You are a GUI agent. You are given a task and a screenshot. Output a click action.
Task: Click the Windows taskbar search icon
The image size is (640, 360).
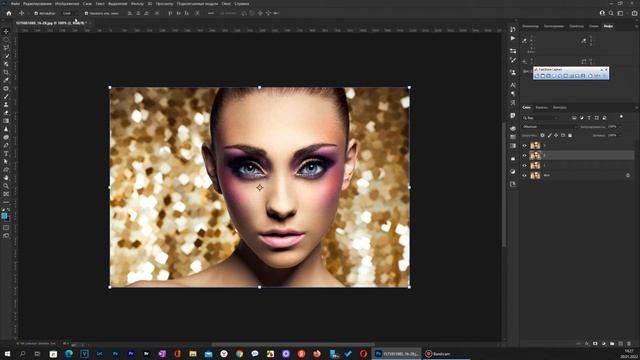pos(22,353)
